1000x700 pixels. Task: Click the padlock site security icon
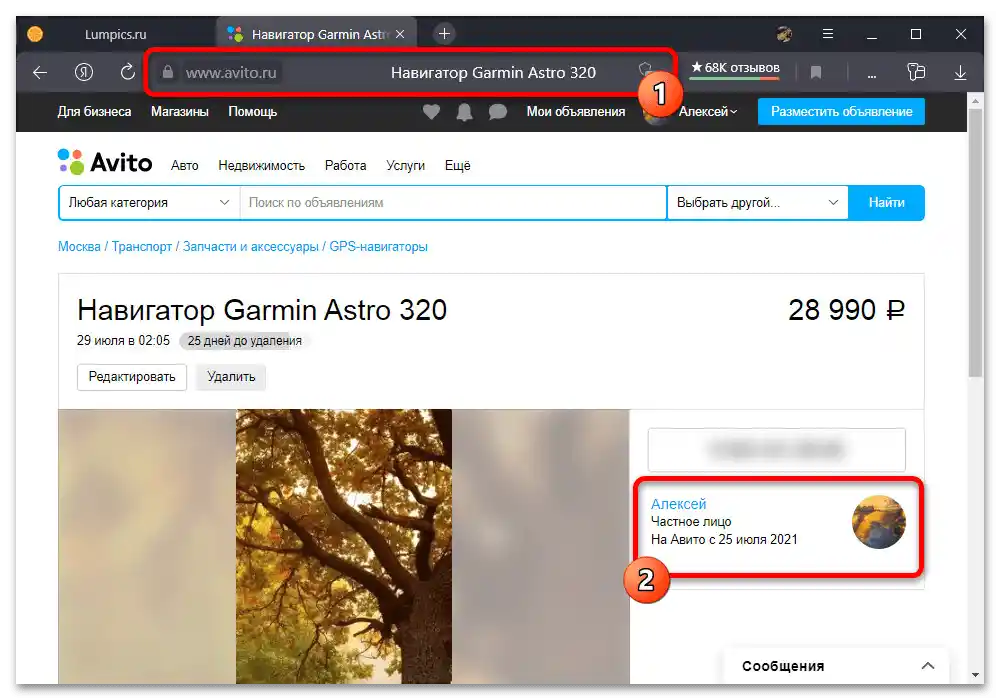click(x=168, y=72)
